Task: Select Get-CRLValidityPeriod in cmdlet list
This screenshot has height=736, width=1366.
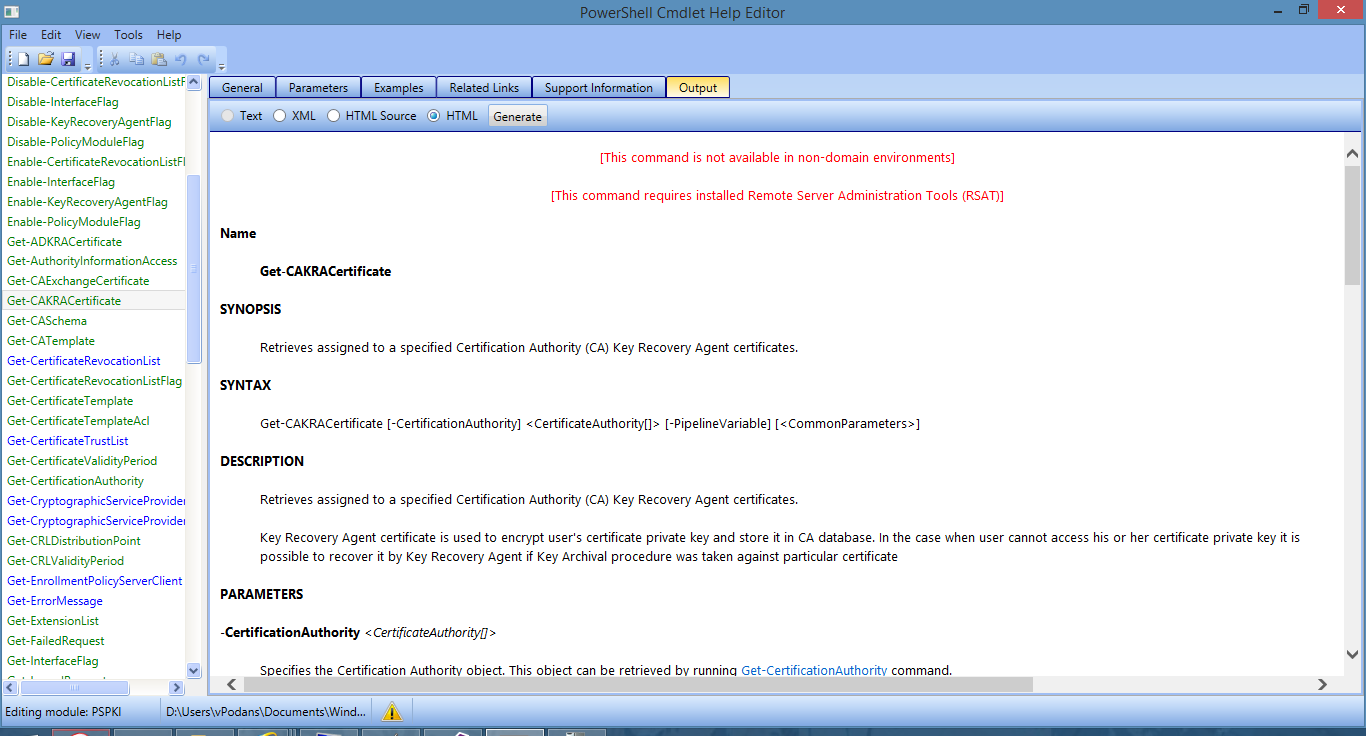Action: 66,561
